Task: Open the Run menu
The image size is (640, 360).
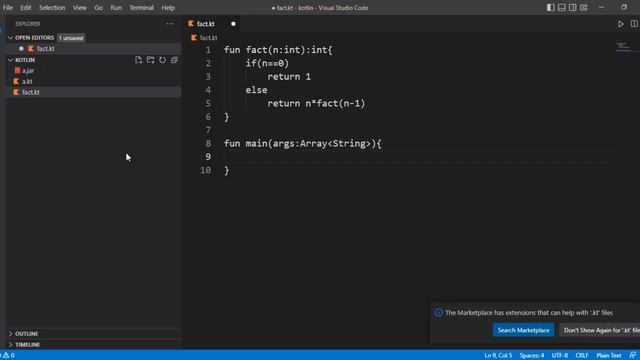Action: pyautogui.click(x=116, y=8)
